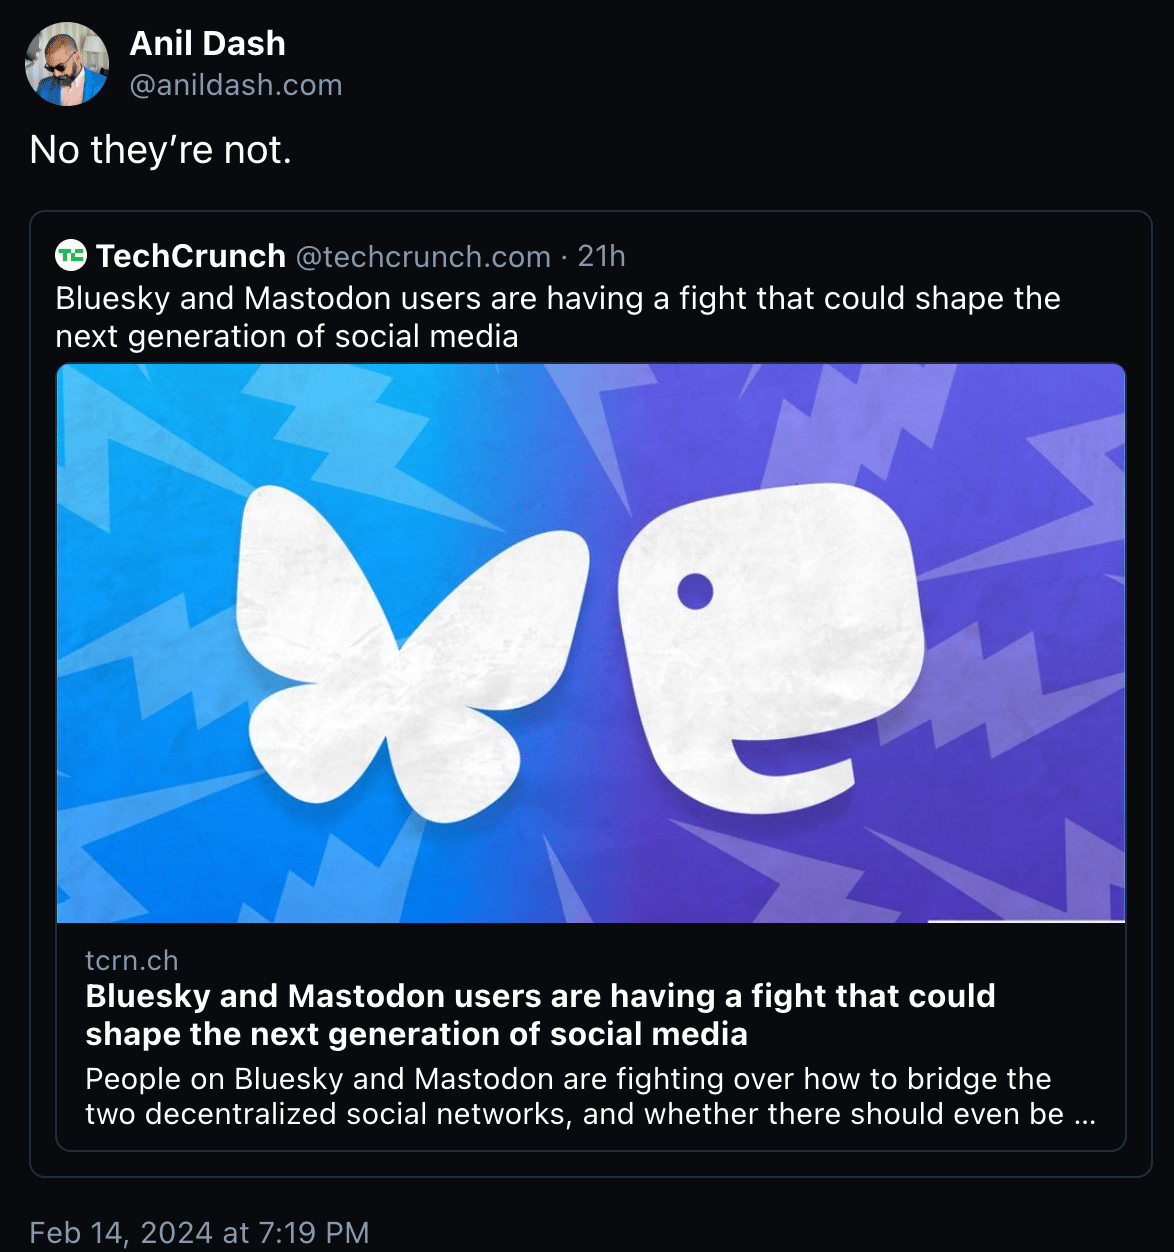Viewport: 1174px width, 1252px height.
Task: Click the tcrn.ch domain label
Action: pyautogui.click(x=132, y=960)
